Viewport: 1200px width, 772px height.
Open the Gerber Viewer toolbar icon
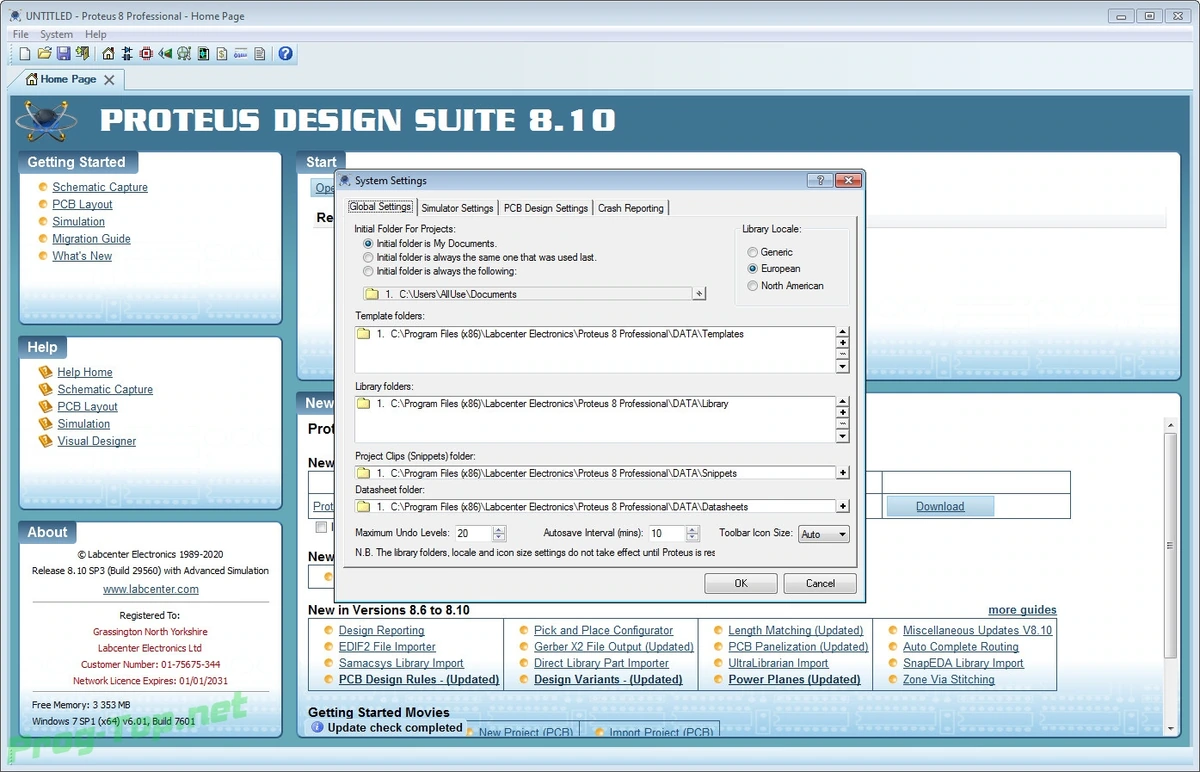coord(184,53)
